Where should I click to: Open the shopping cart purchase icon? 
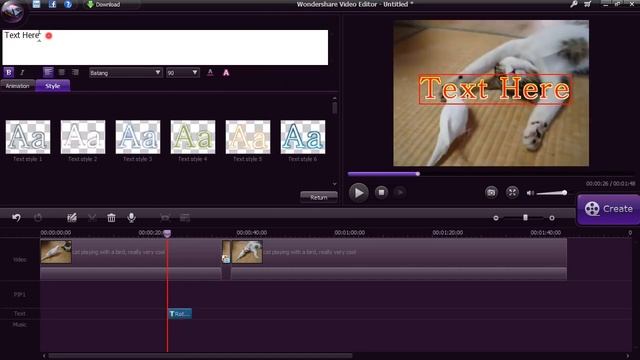[587, 4]
